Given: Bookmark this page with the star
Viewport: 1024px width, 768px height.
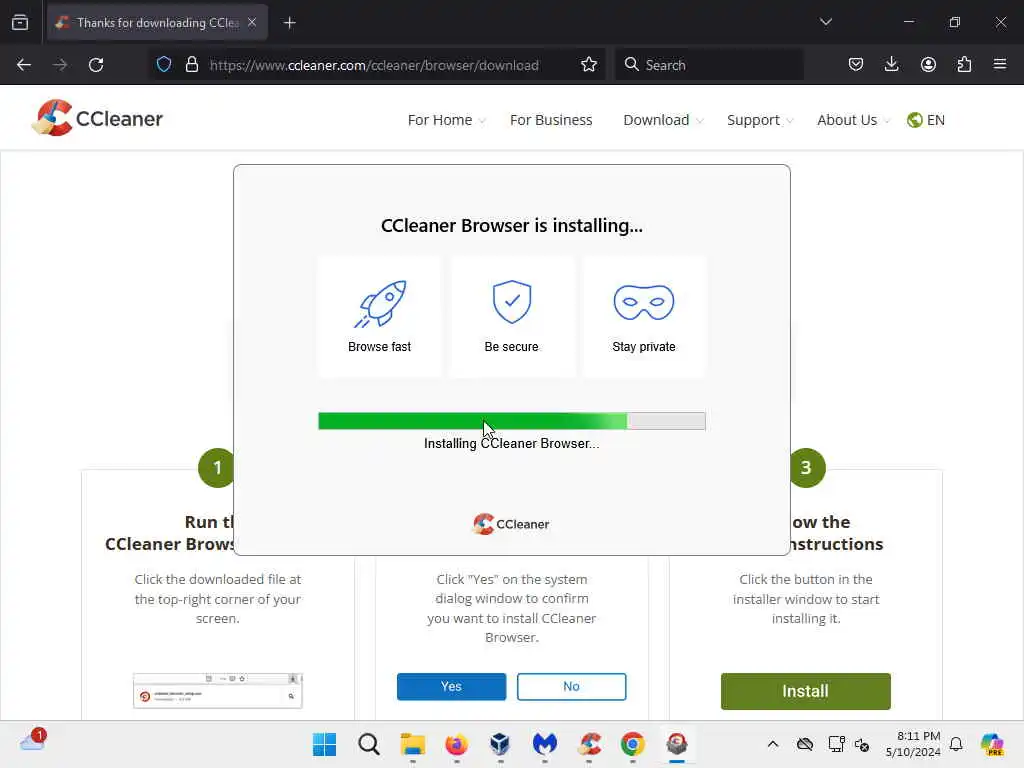Looking at the screenshot, I should coord(588,64).
